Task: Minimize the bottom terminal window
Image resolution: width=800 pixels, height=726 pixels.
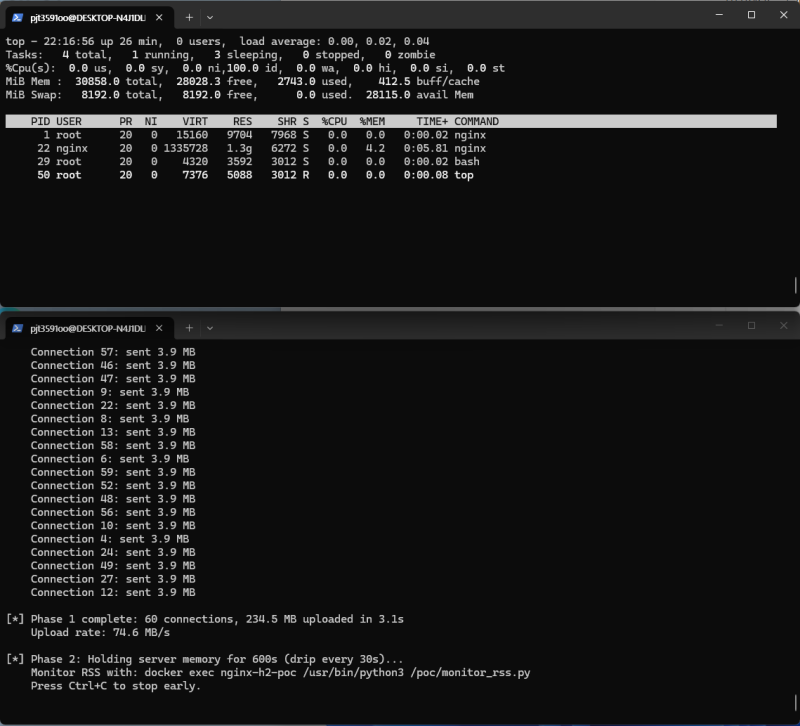Action: coord(719,326)
